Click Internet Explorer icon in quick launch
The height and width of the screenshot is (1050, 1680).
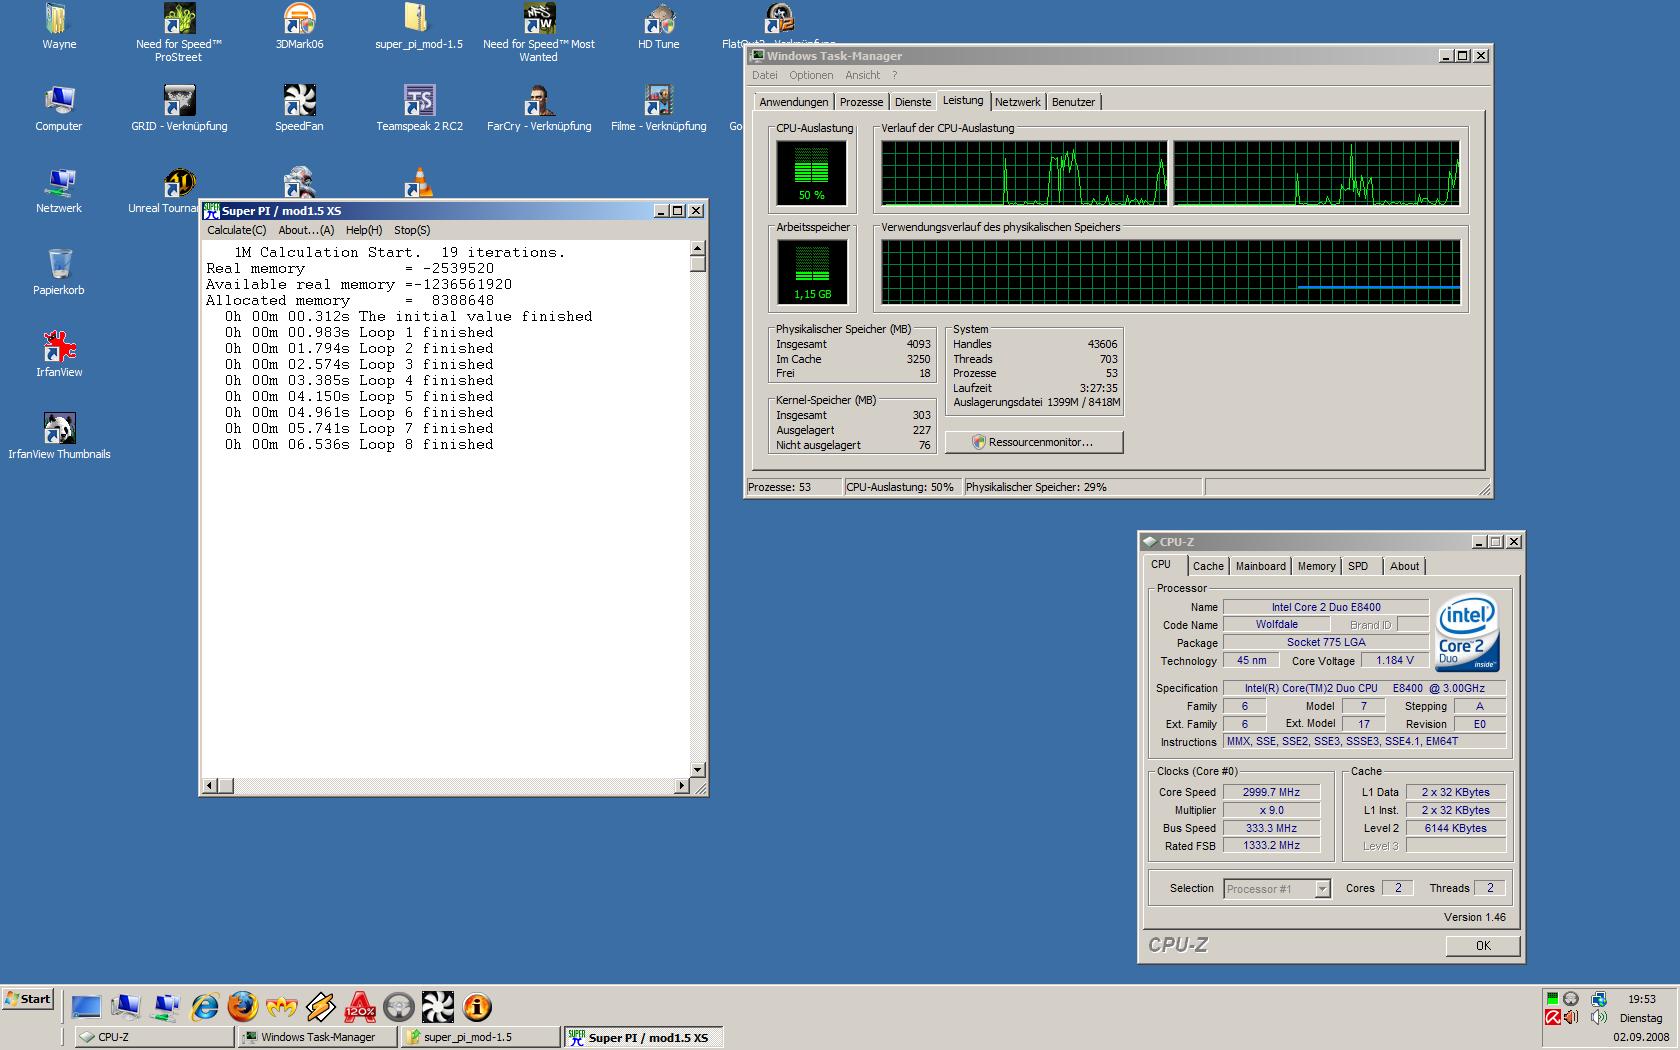[x=205, y=1007]
